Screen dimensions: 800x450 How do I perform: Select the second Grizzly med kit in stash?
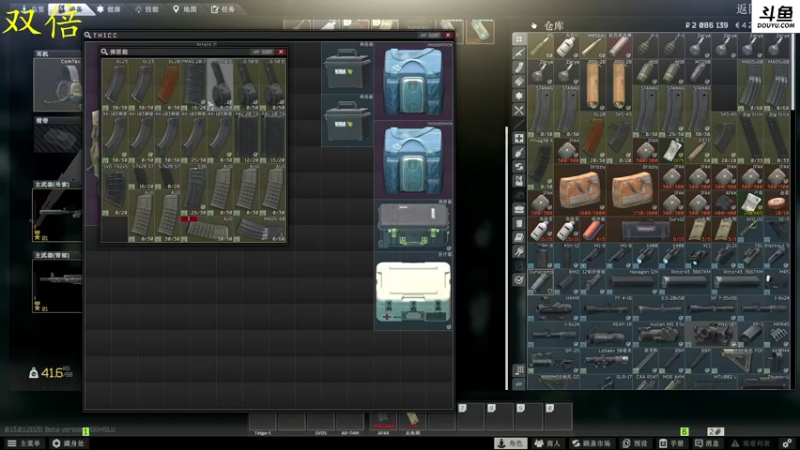632,190
